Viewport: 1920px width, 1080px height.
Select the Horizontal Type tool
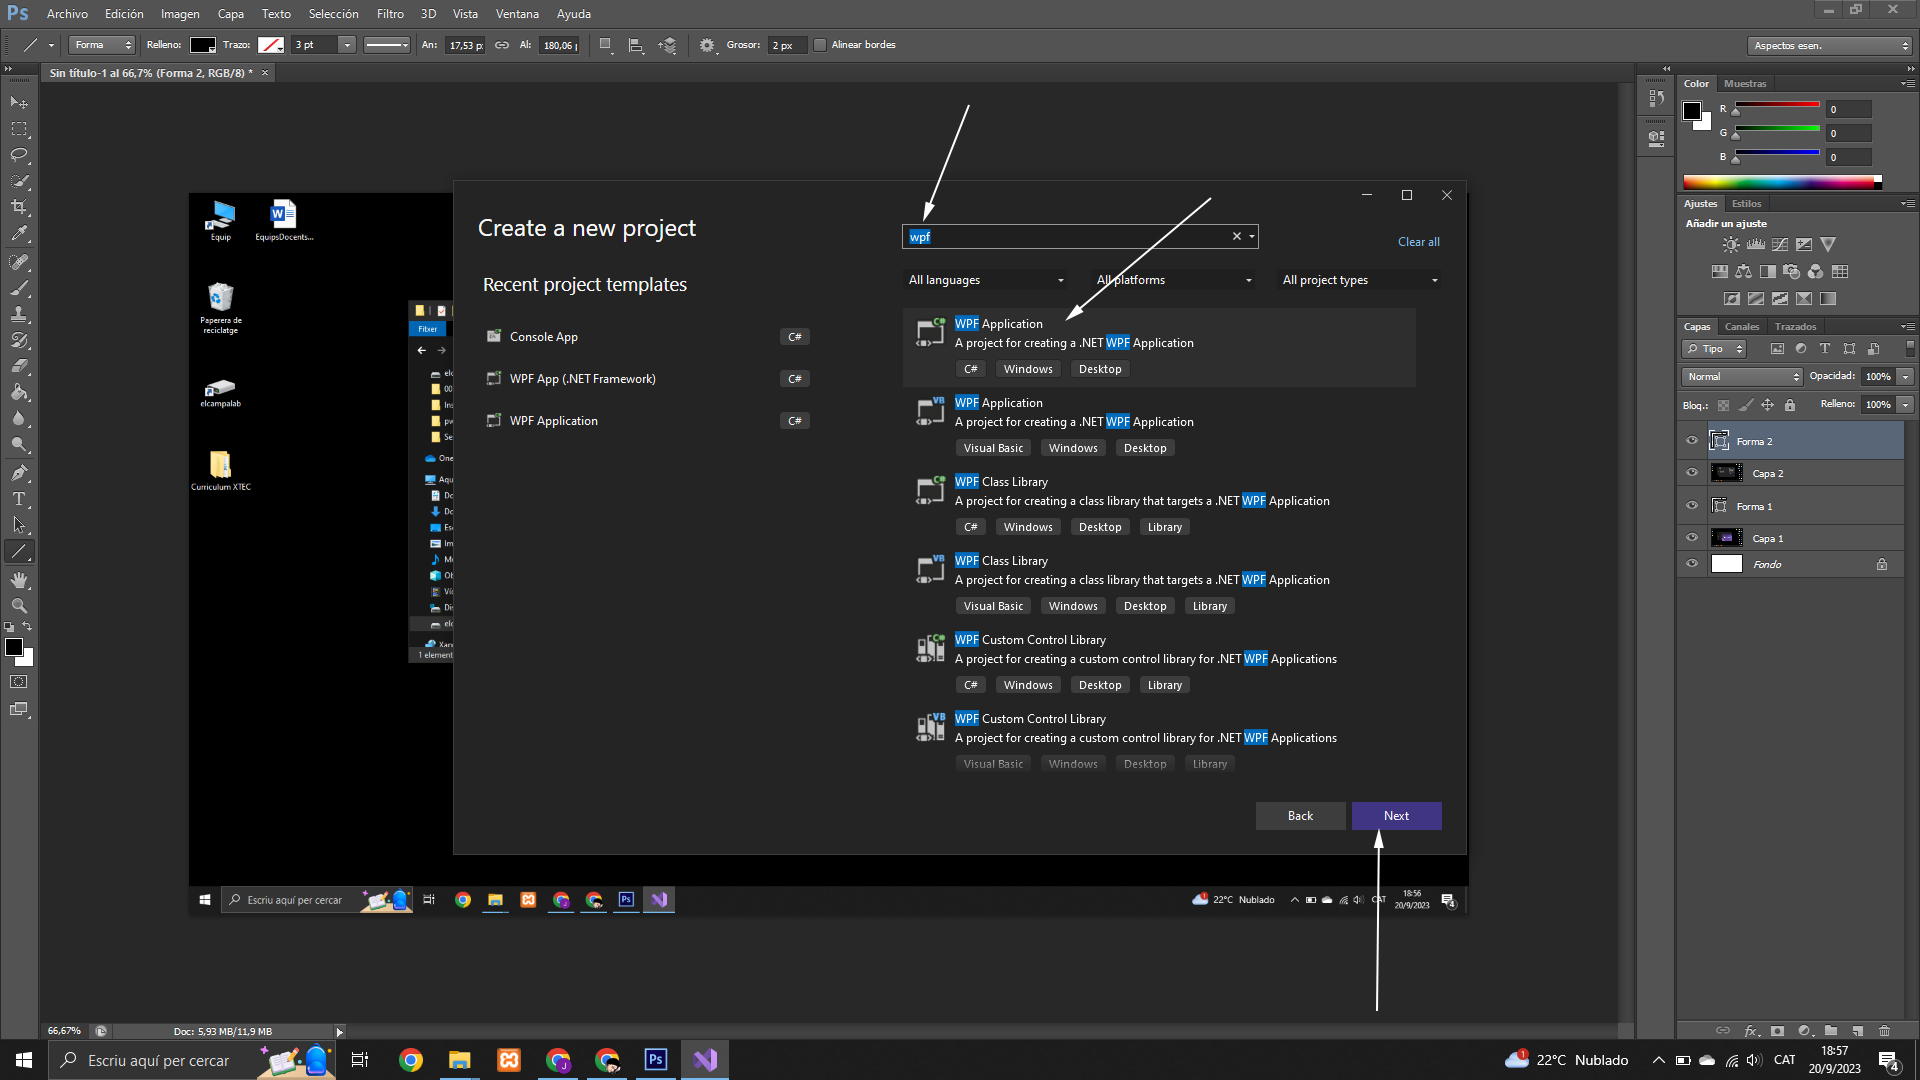tap(19, 499)
